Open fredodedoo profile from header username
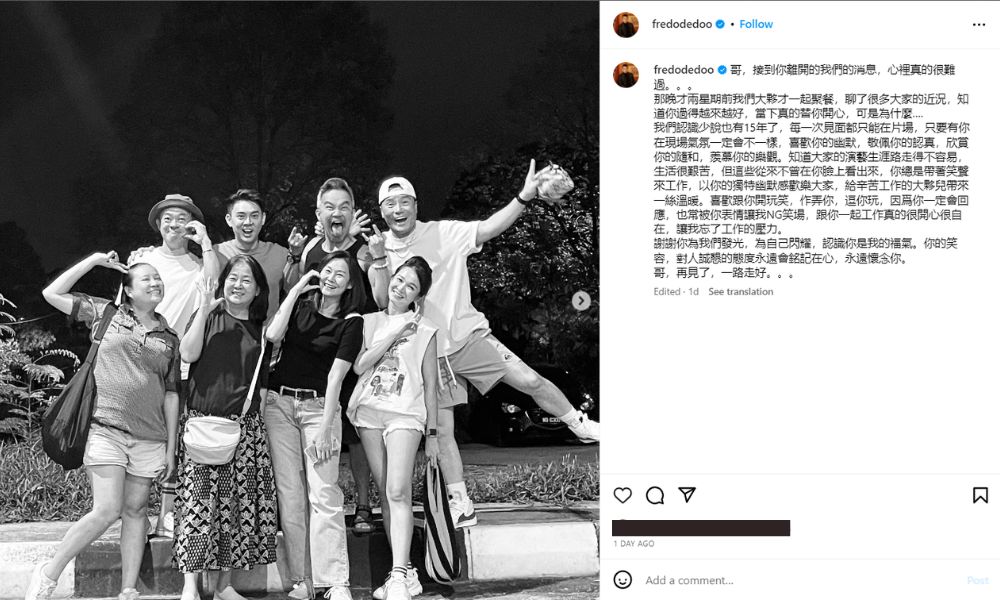 point(682,24)
